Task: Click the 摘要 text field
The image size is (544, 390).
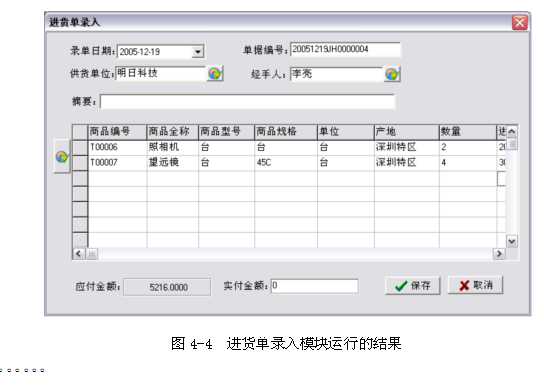Action: pyautogui.click(x=247, y=102)
